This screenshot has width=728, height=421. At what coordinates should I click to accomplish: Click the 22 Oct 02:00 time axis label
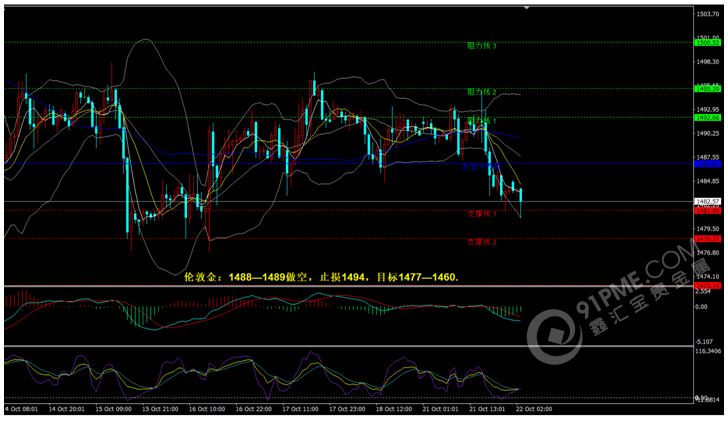pyautogui.click(x=535, y=408)
